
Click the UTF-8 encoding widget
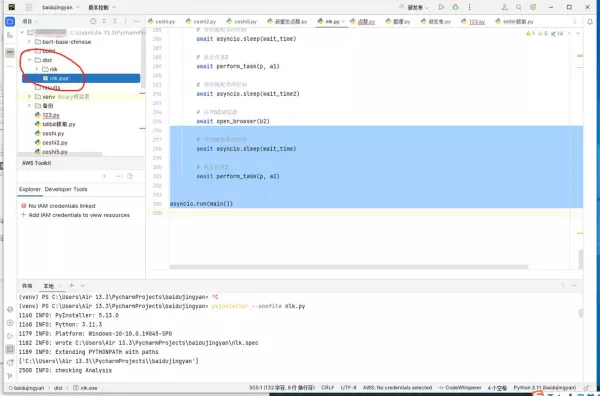tap(348, 388)
